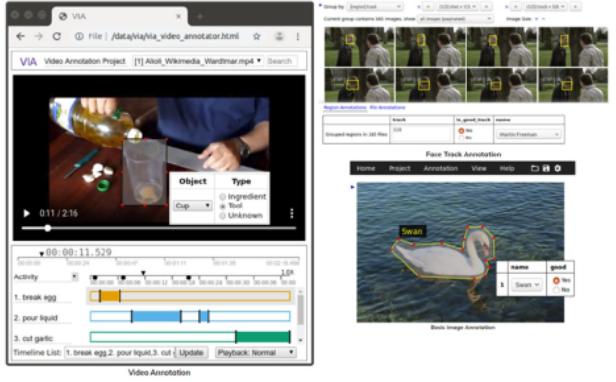Screen dimensions: 616x382
Task: Decrease image size with the minus
Action: [544, 19]
